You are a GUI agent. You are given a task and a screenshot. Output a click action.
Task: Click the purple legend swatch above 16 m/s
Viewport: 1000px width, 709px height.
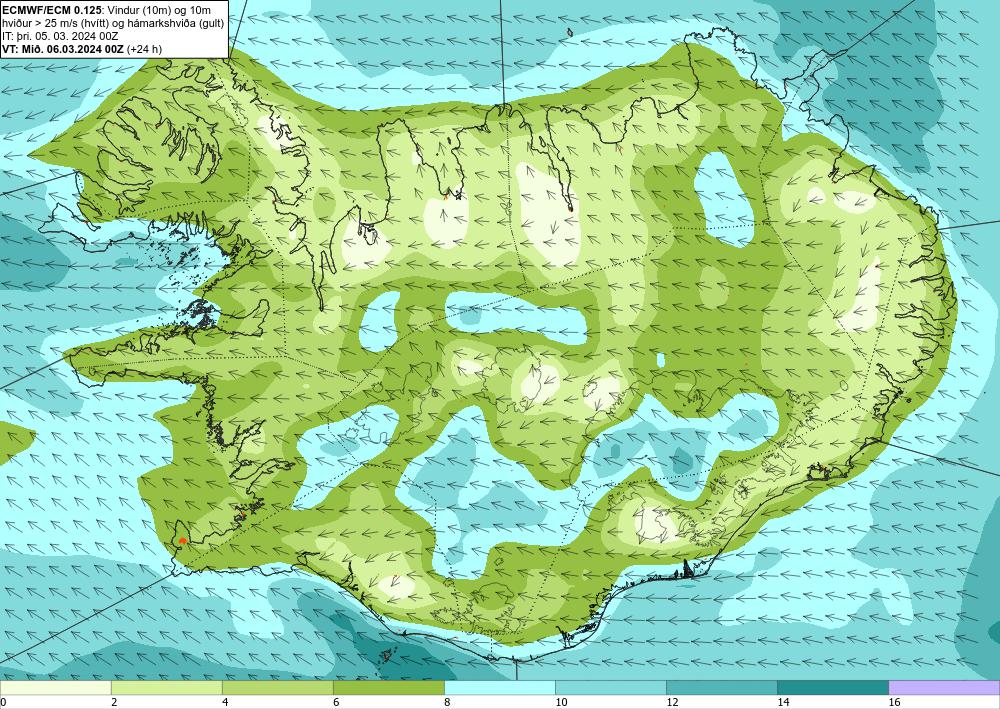coord(944,687)
